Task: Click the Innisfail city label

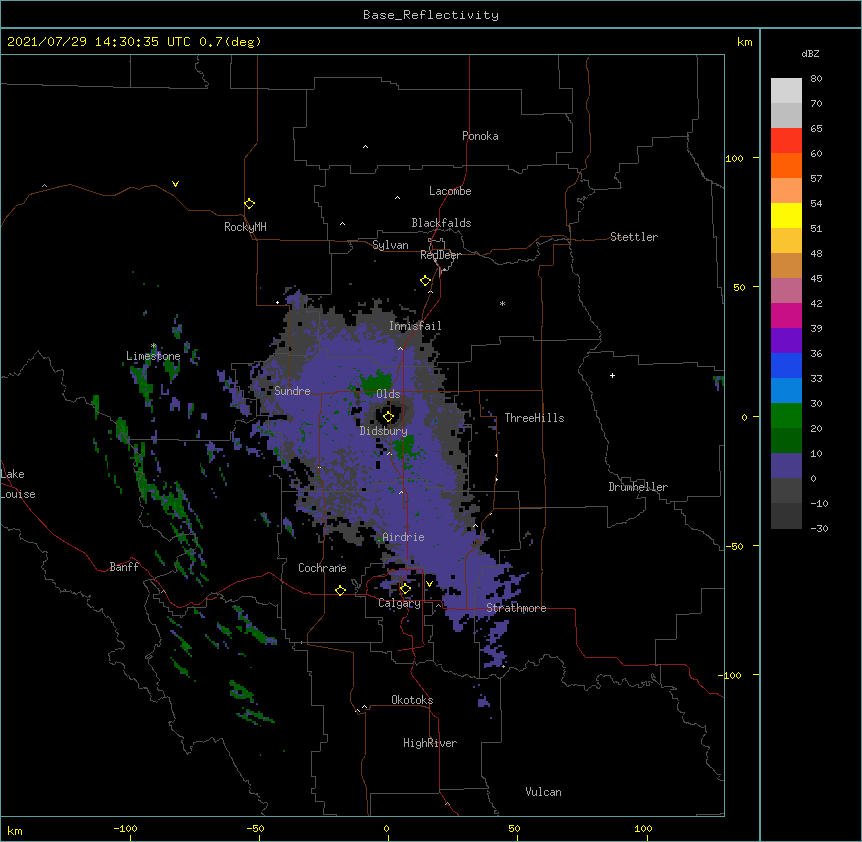Action: coord(415,326)
